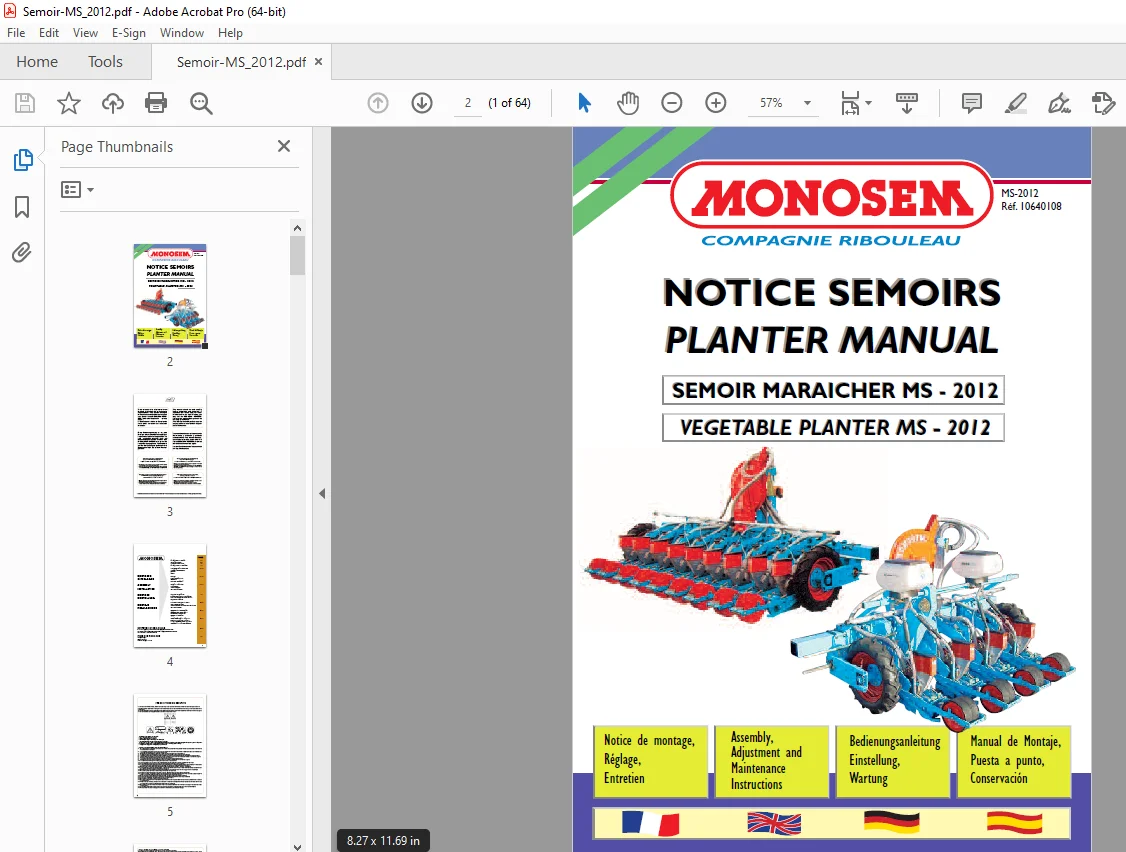
Task: Expand the fit page options dropdown
Action: 868,103
